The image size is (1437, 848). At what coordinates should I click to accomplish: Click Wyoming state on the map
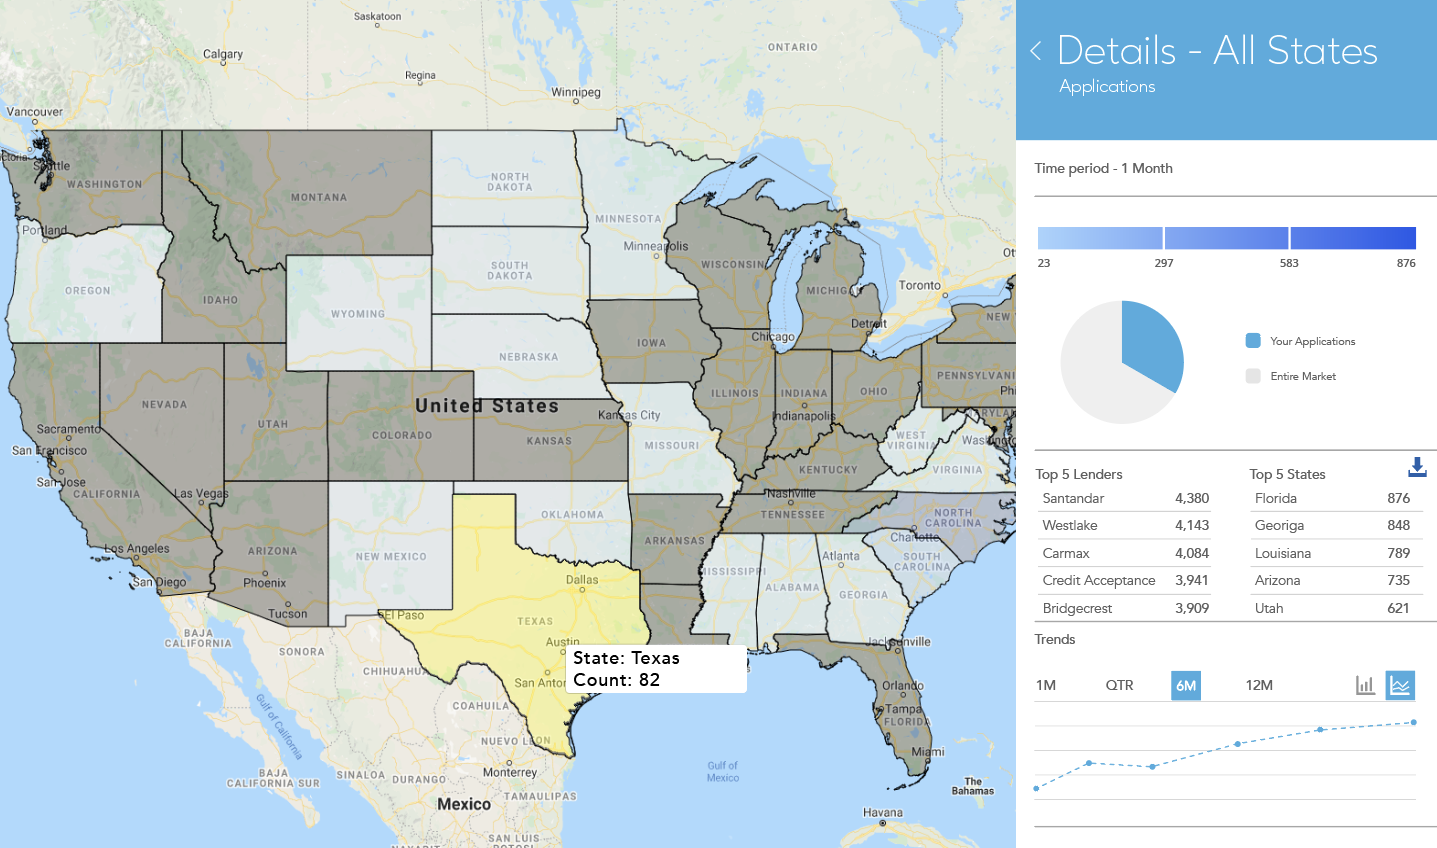click(x=358, y=313)
